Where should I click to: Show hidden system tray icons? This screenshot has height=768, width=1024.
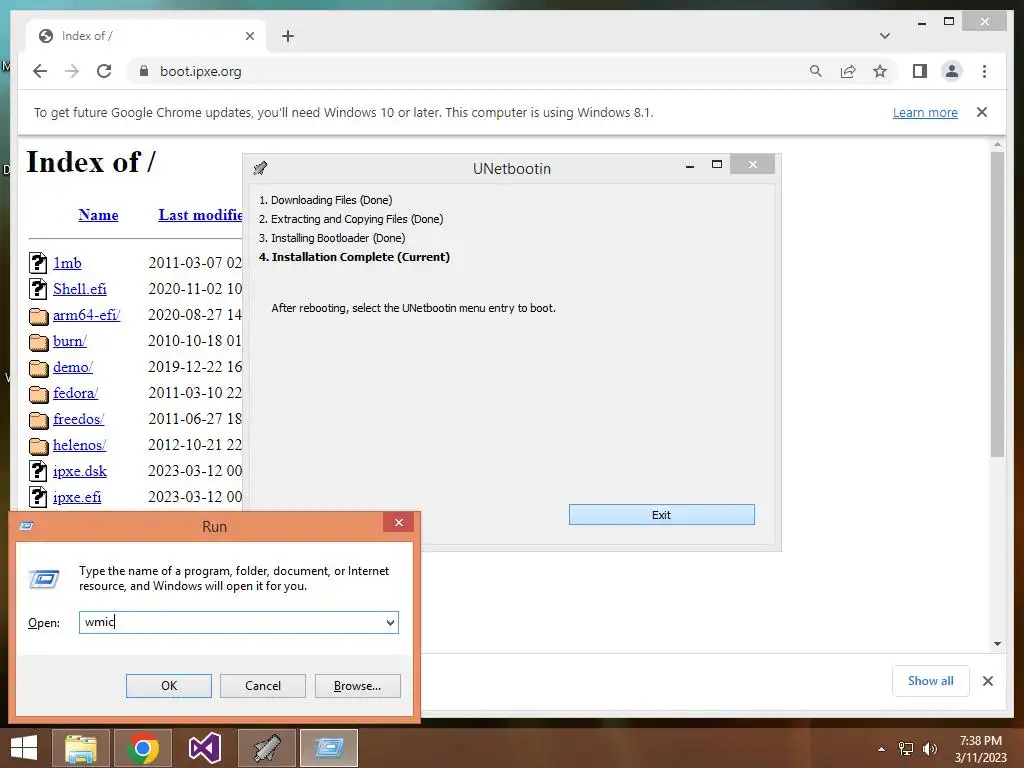[x=881, y=749]
